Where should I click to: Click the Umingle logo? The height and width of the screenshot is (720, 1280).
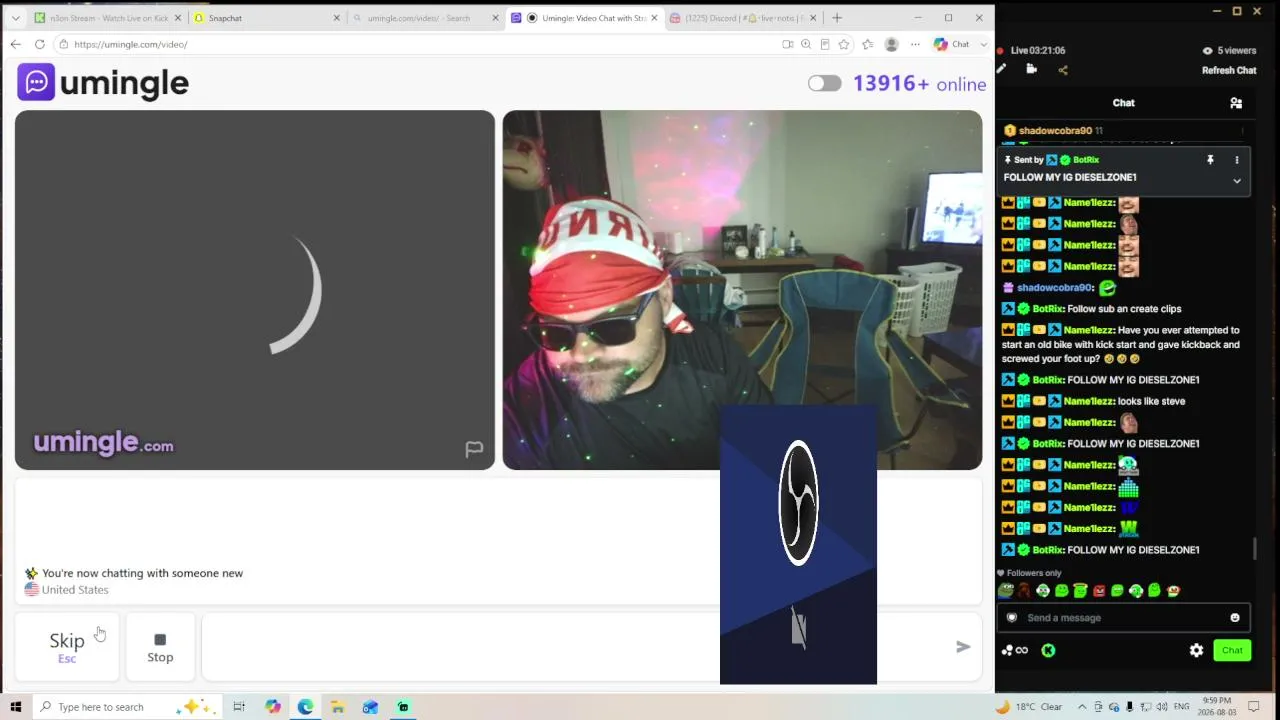coord(103,83)
